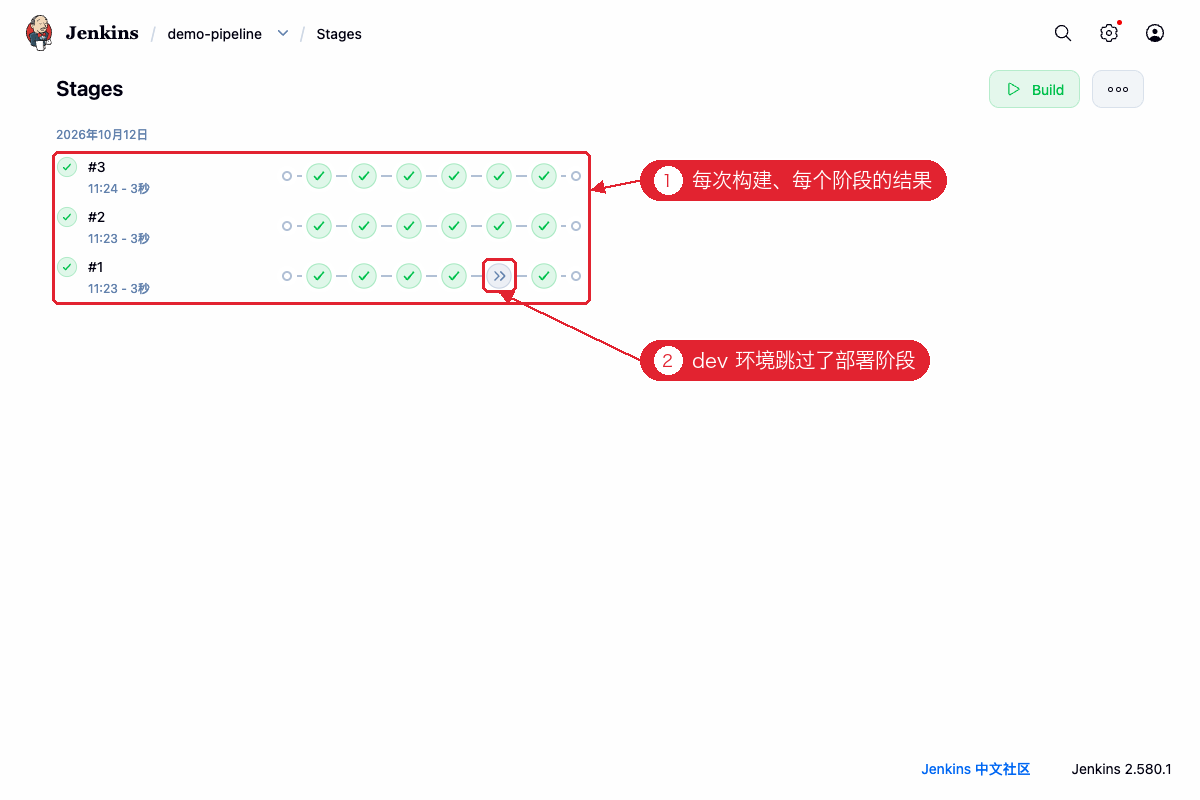Click build #1 success status icon
The image size is (1200, 800).
67,267
